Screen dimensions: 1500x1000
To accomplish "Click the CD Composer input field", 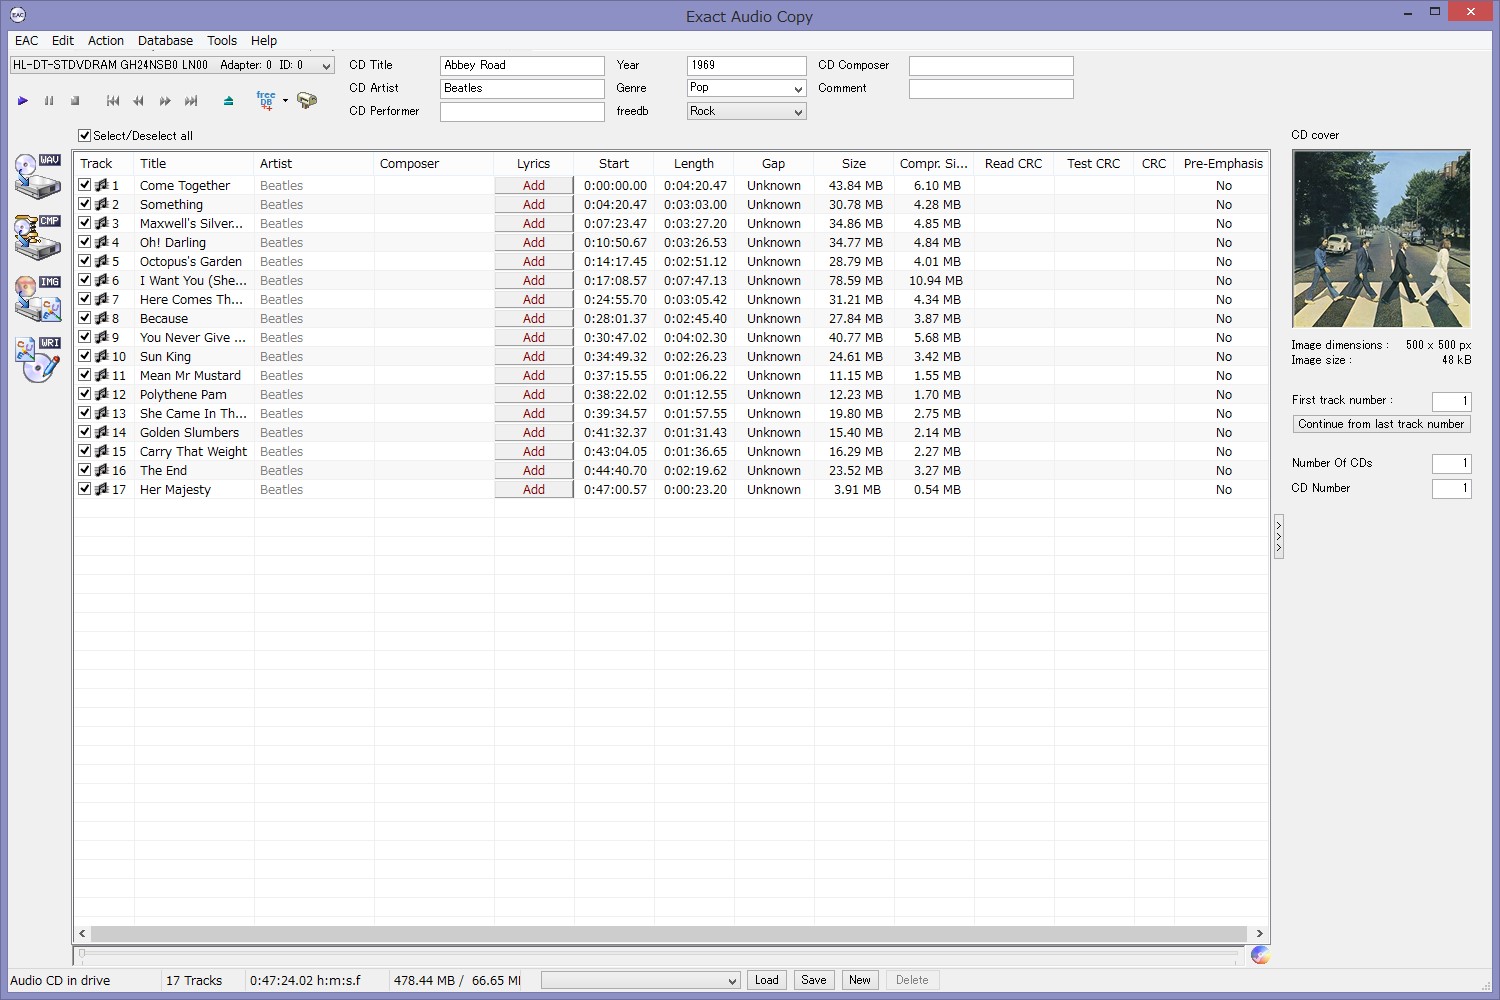I will (991, 65).
